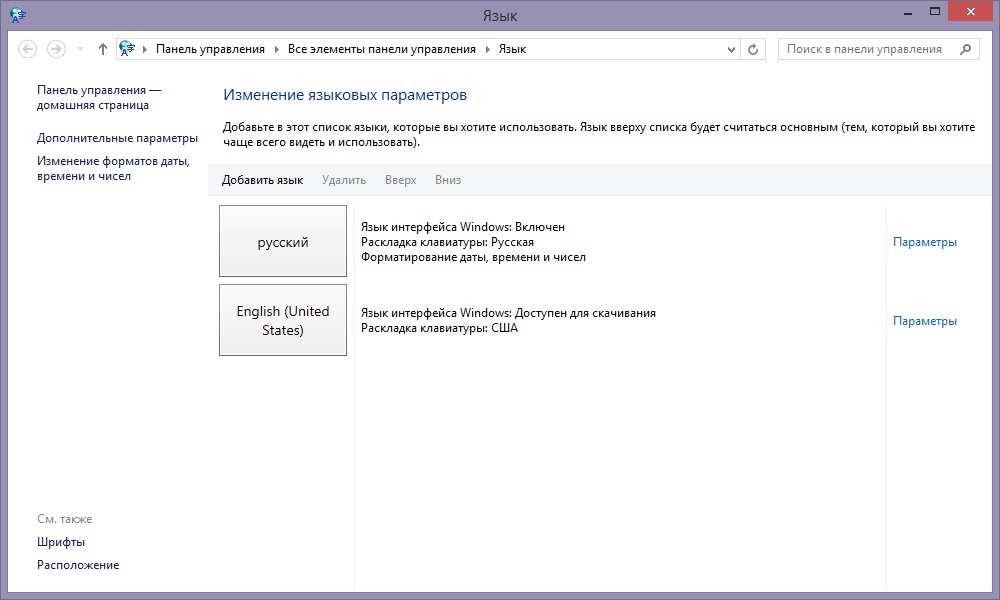Open Шрифты link under См. также
This screenshot has height=600, width=1000.
tap(61, 542)
